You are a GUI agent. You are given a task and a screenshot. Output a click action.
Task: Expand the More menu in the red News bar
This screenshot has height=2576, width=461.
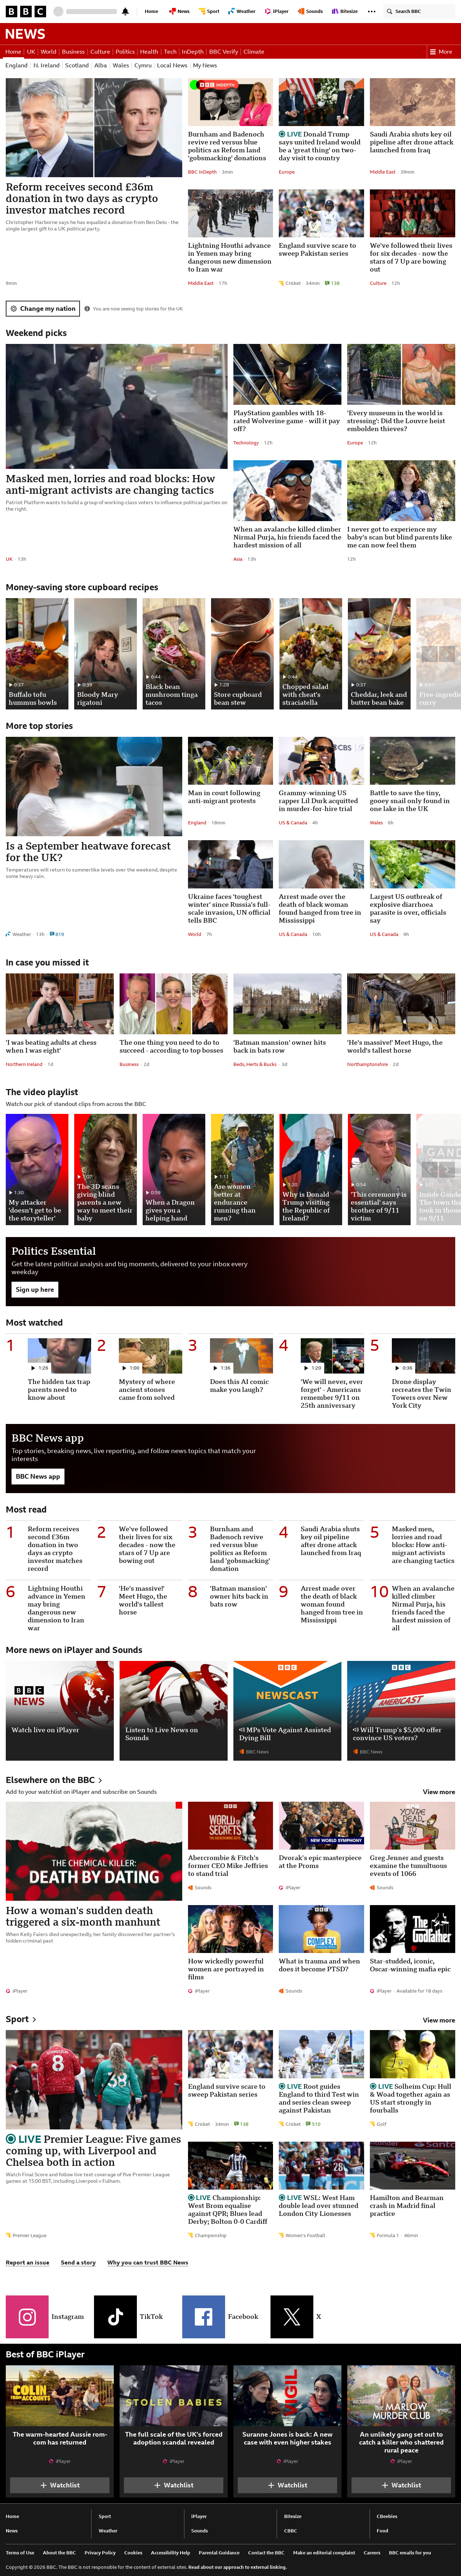point(441,51)
